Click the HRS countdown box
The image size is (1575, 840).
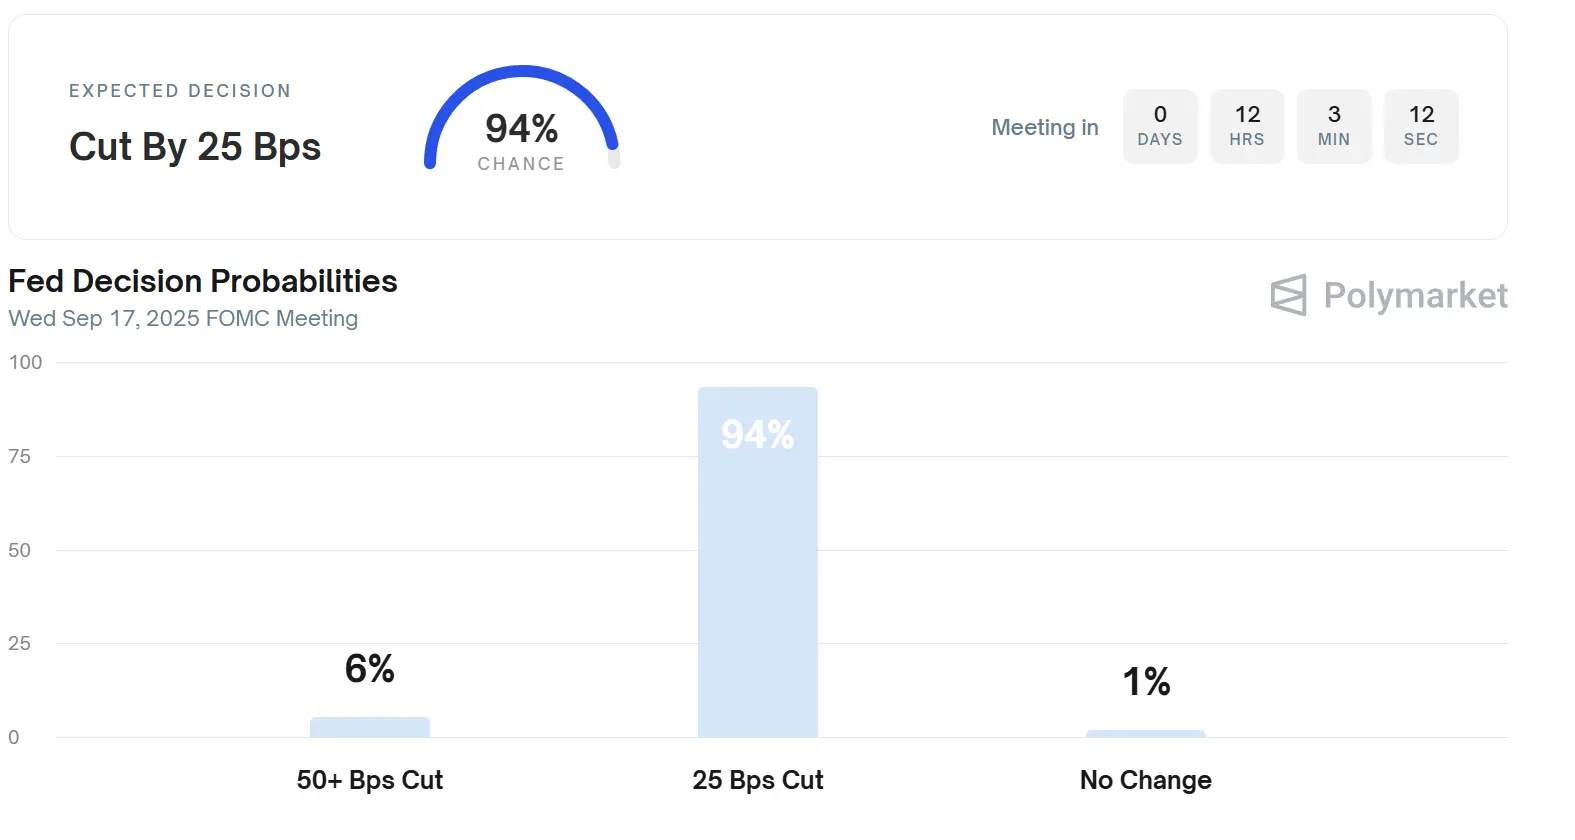(1247, 126)
